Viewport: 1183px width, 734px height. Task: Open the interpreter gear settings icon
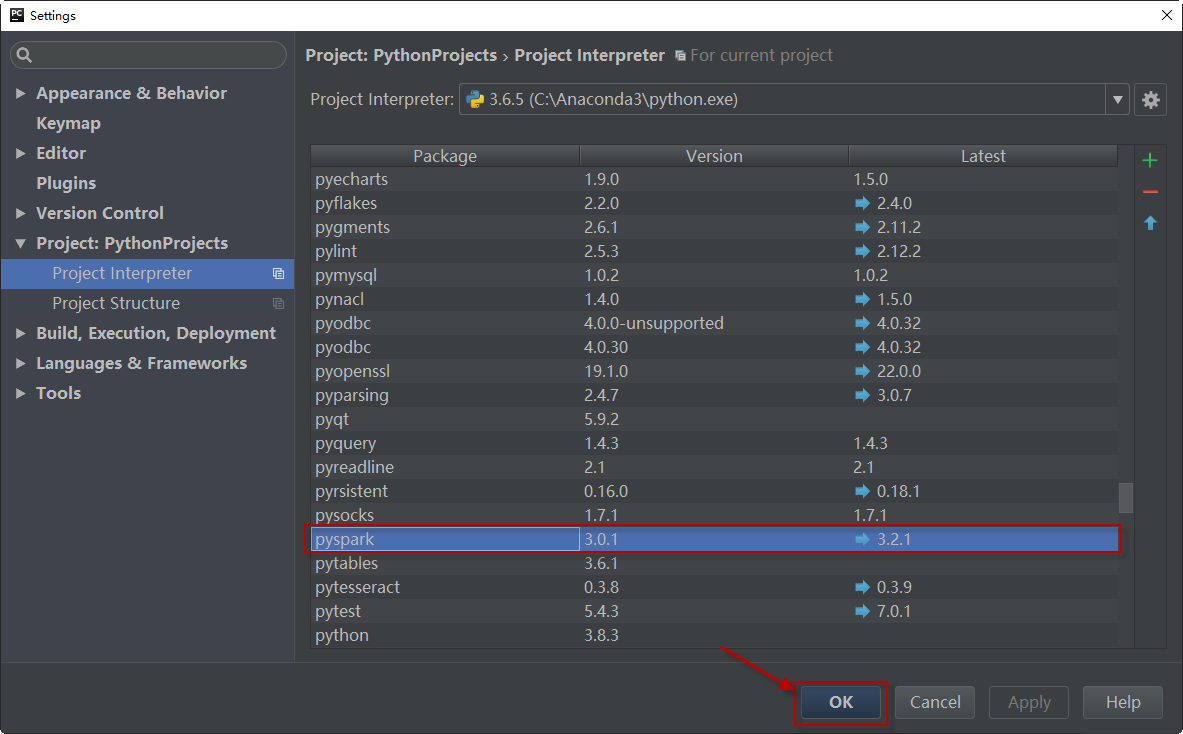click(x=1151, y=100)
